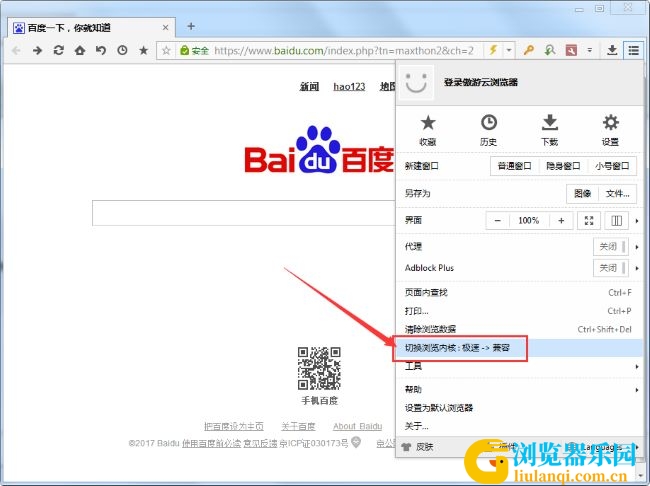The height and width of the screenshot is (486, 650).
Task: Select 关于 about menu item
Action: [x=519, y=426]
